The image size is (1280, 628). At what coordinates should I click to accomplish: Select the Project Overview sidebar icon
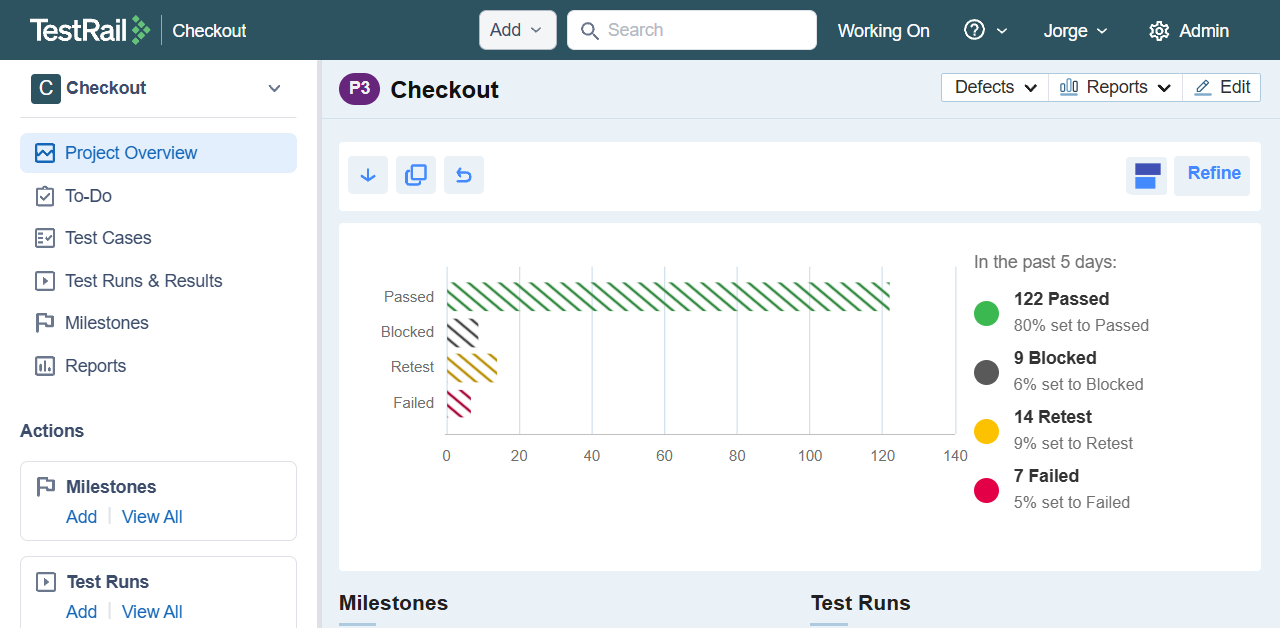pyautogui.click(x=45, y=152)
